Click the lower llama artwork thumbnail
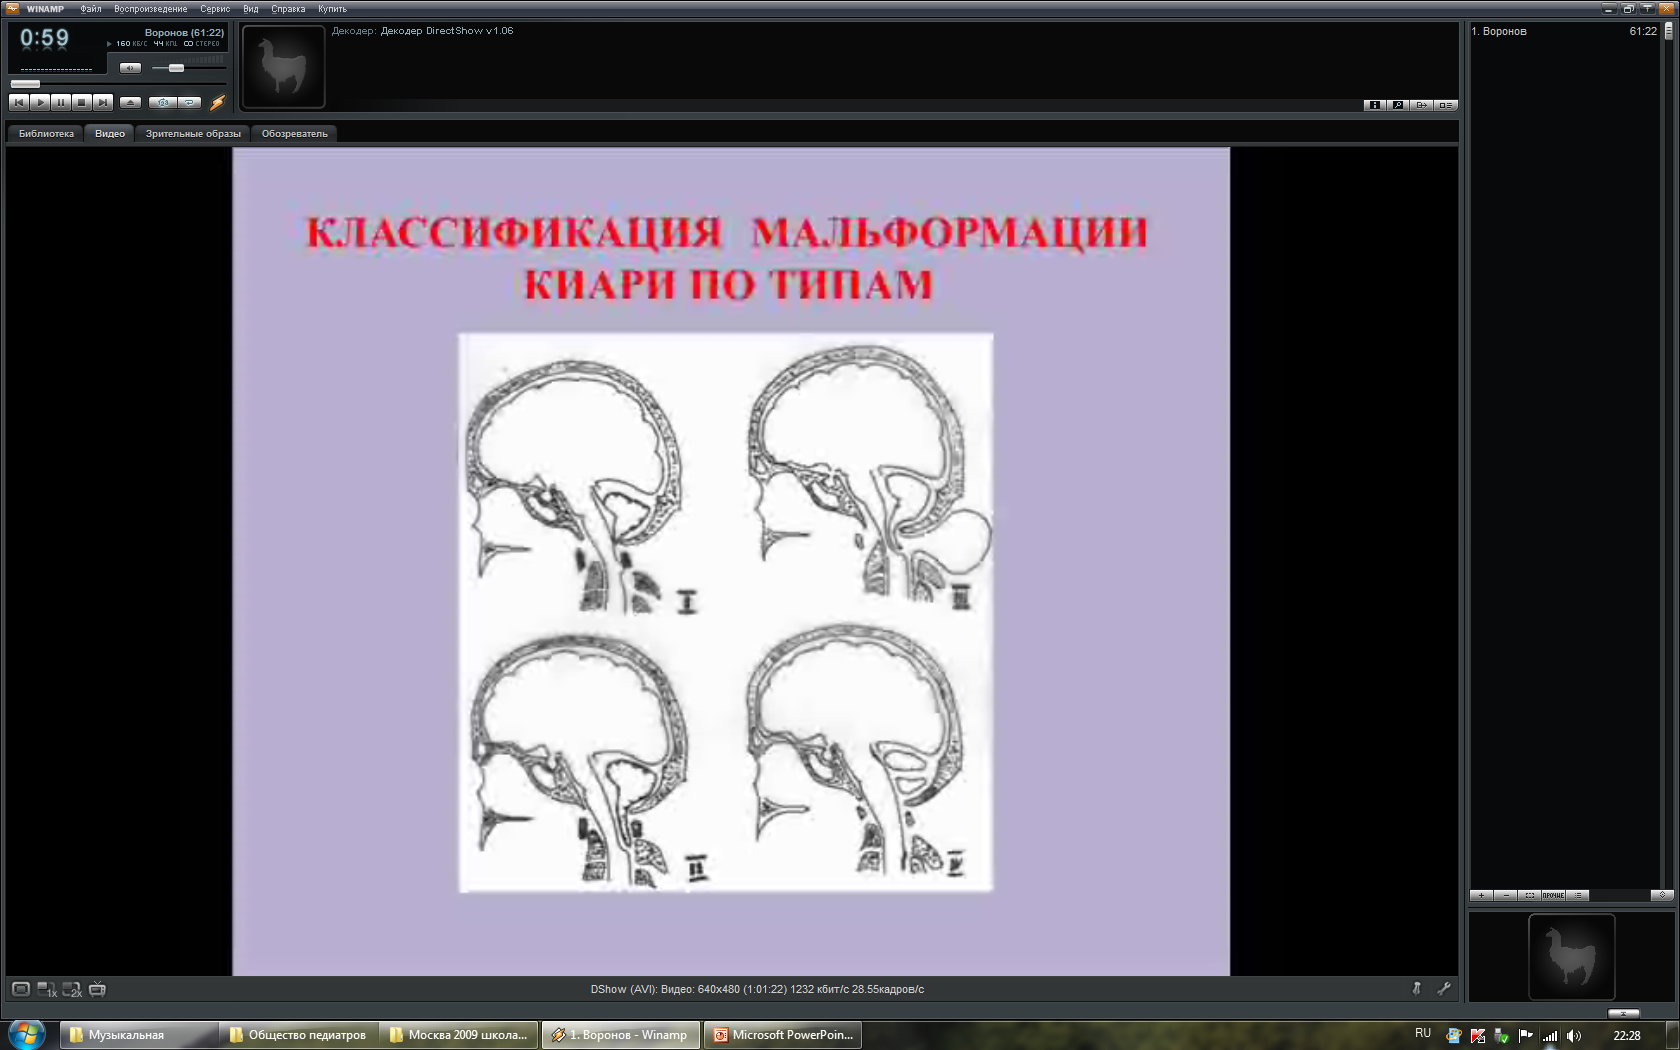The height and width of the screenshot is (1050, 1680). coord(1571,957)
